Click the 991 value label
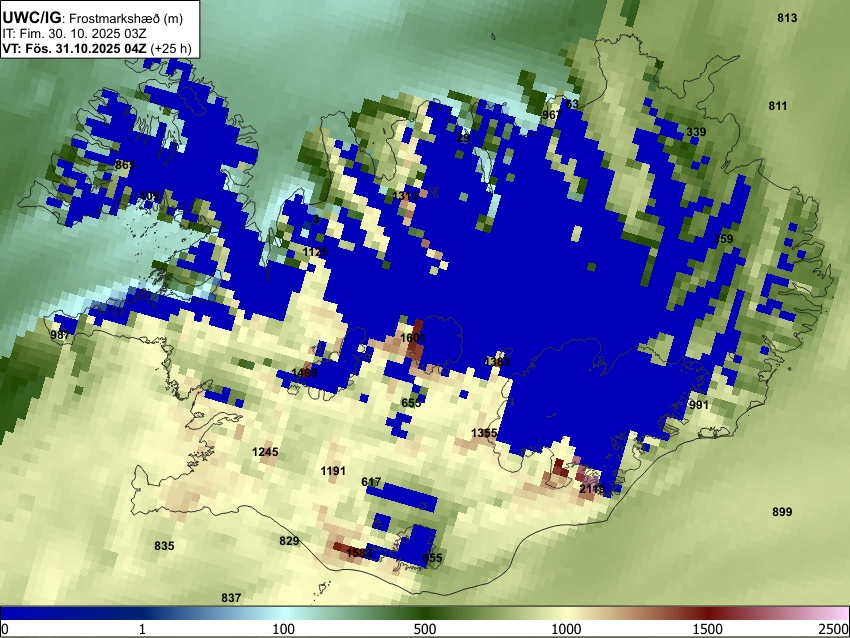Viewport: 850px width, 638px height. click(x=699, y=405)
